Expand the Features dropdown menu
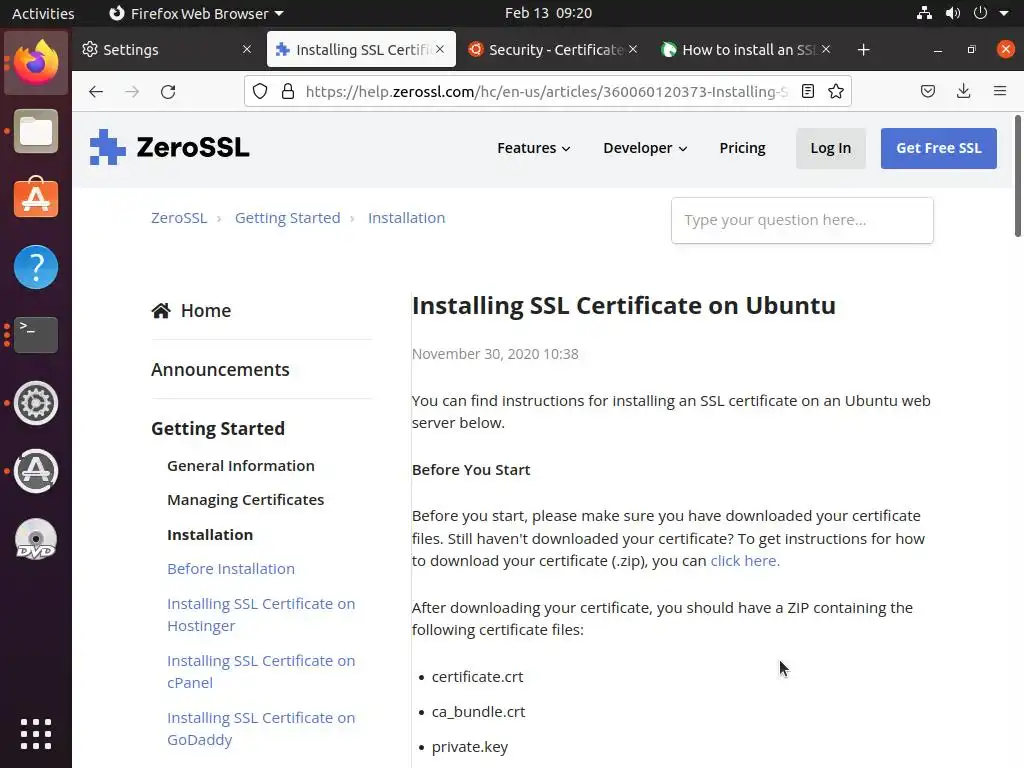Viewport: 1024px width, 768px height. (534, 148)
